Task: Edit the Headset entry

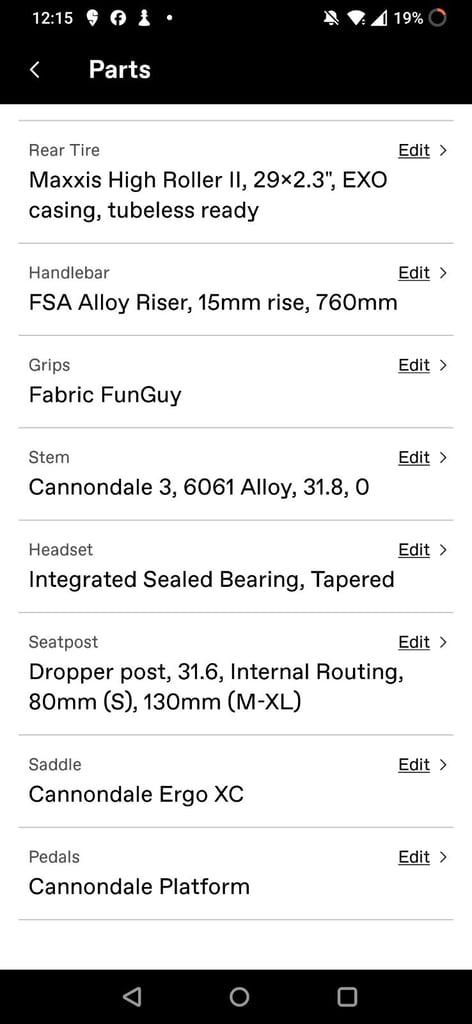Action: click(x=414, y=550)
